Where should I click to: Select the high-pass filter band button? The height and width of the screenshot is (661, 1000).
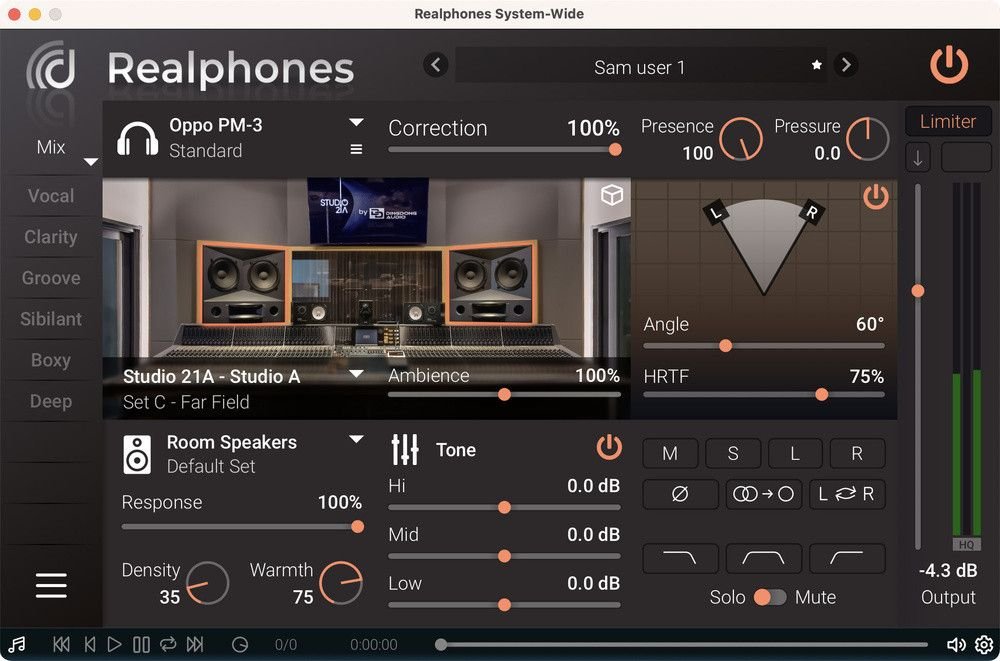click(847, 558)
